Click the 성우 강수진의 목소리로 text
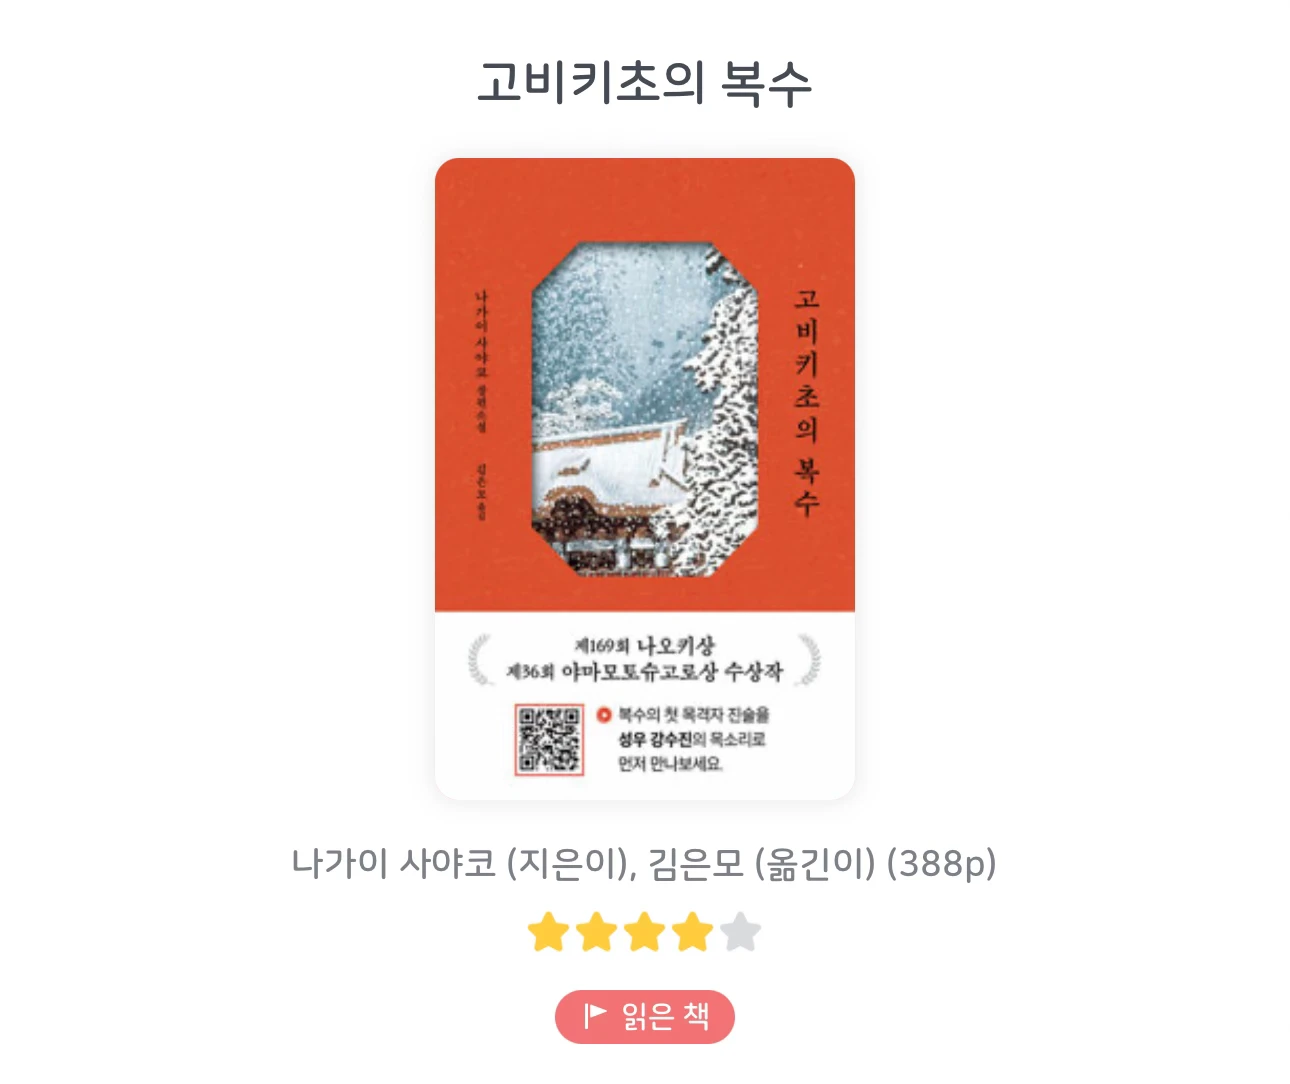 tap(692, 739)
